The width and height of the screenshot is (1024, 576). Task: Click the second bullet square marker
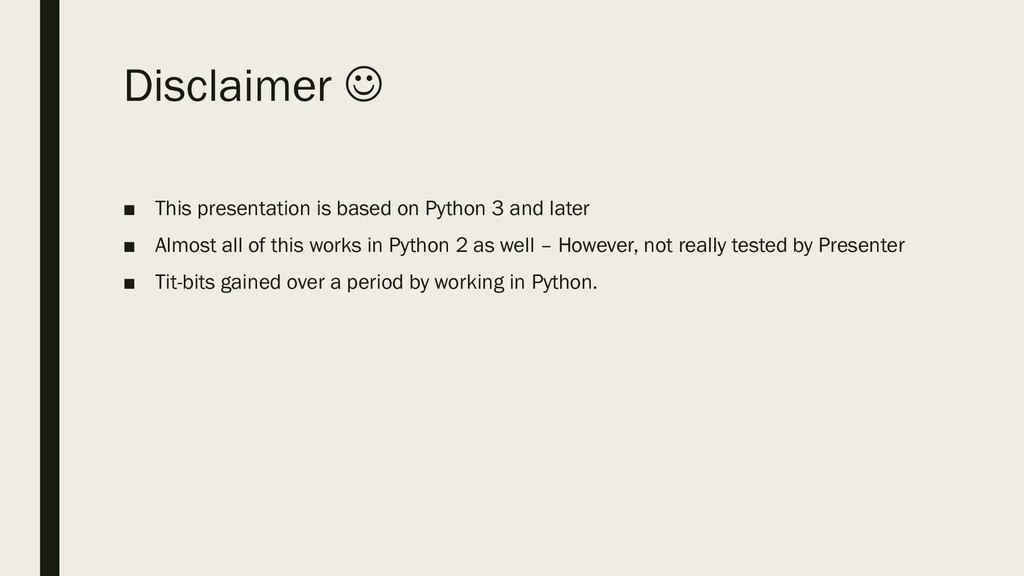[129, 247]
